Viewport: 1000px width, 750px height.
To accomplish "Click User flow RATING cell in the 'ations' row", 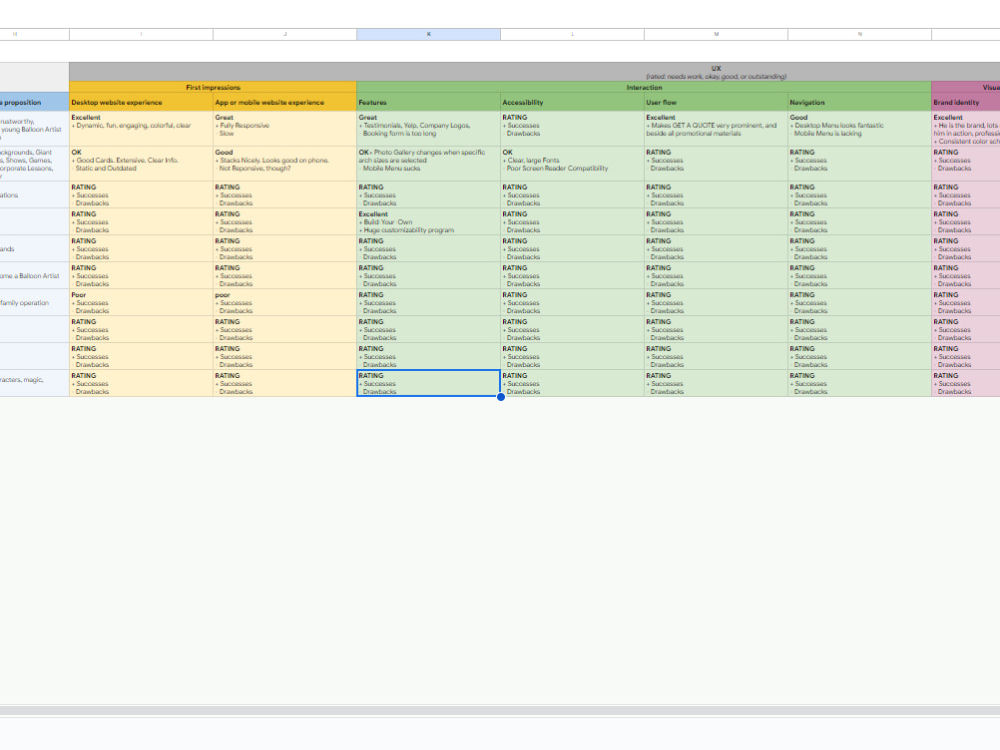I will pos(716,195).
